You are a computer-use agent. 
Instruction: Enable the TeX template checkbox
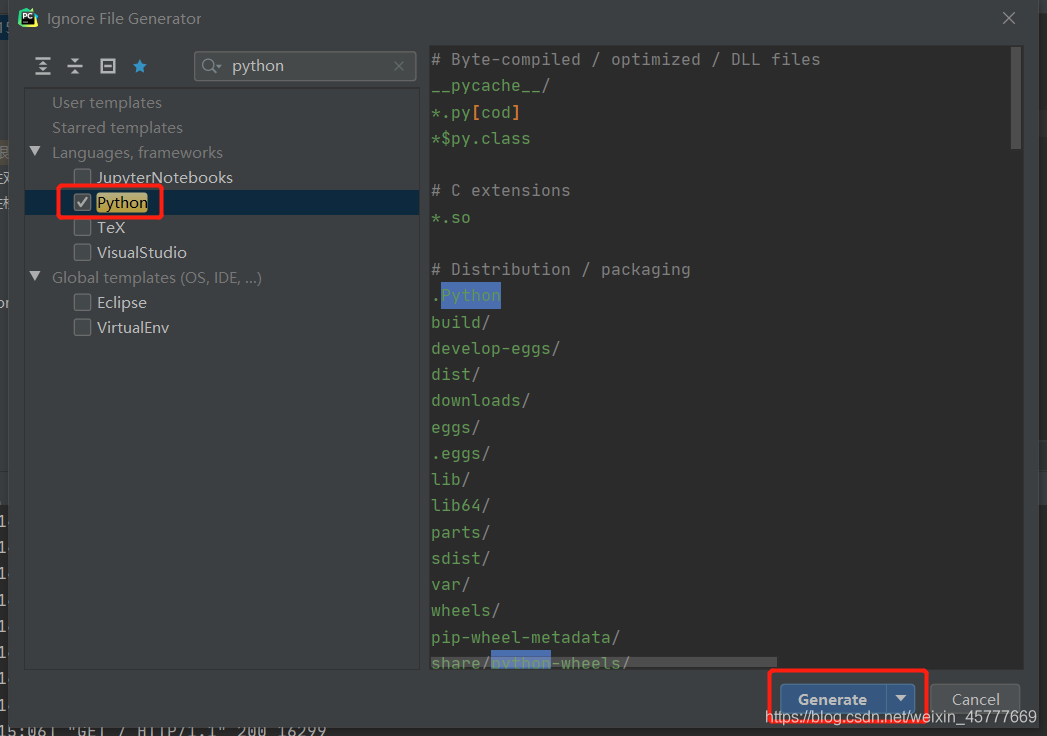click(82, 228)
